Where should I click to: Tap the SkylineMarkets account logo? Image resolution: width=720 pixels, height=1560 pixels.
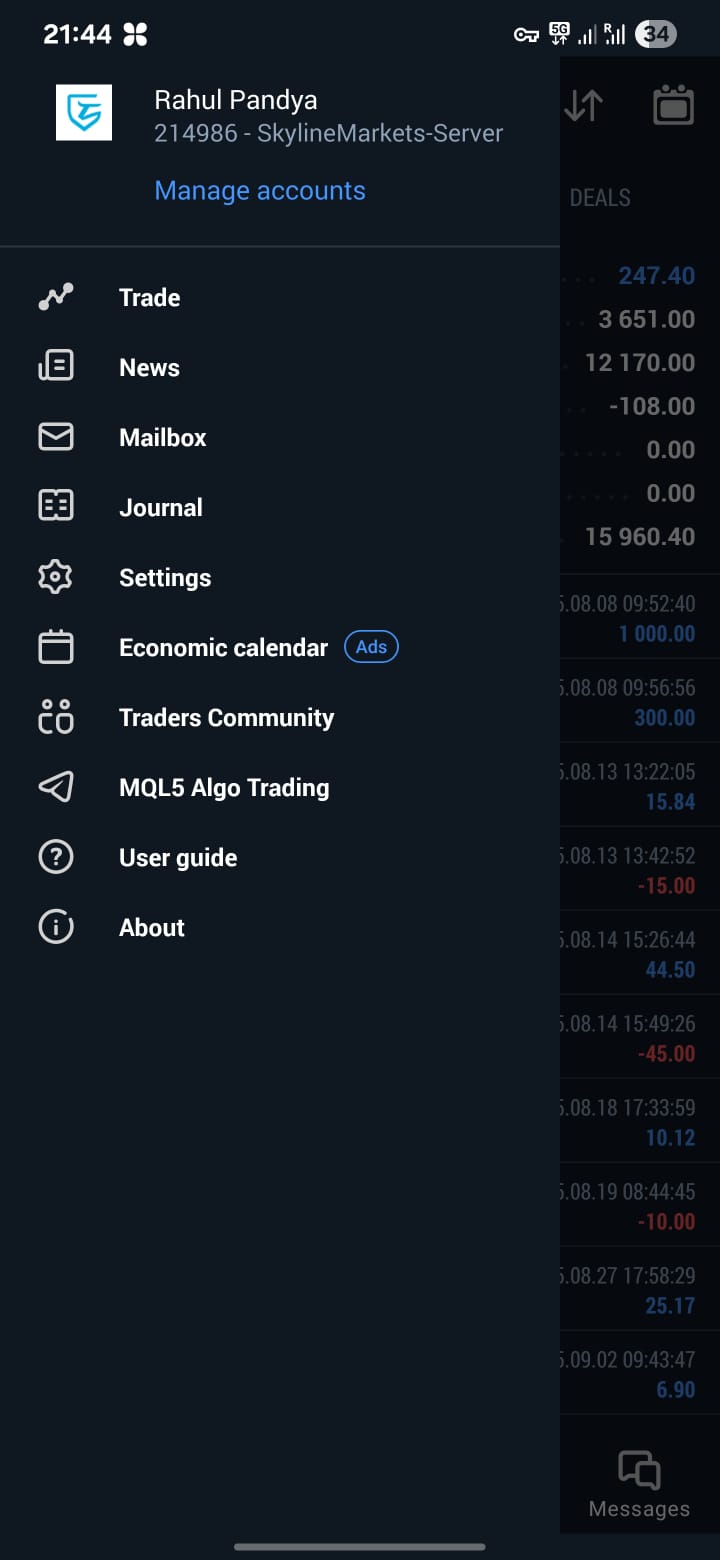(x=84, y=112)
